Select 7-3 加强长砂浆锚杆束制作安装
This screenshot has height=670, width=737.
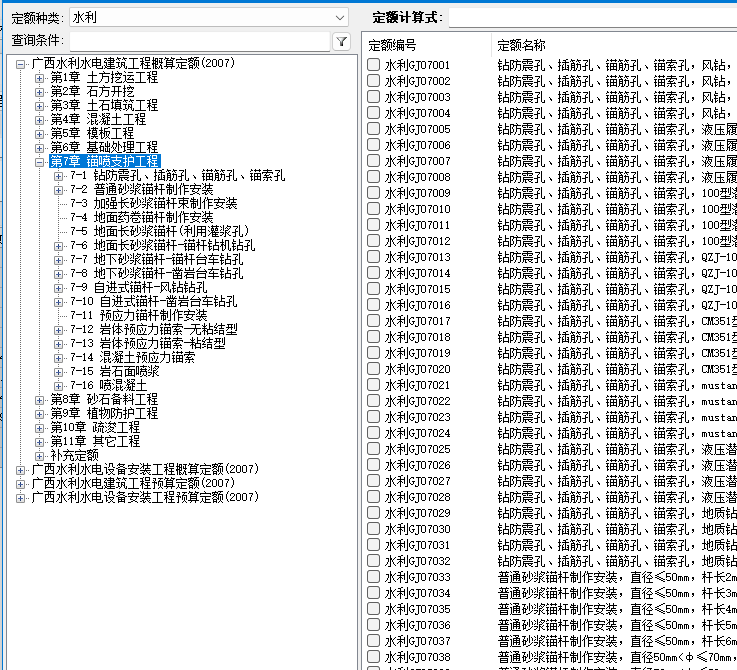154,203
